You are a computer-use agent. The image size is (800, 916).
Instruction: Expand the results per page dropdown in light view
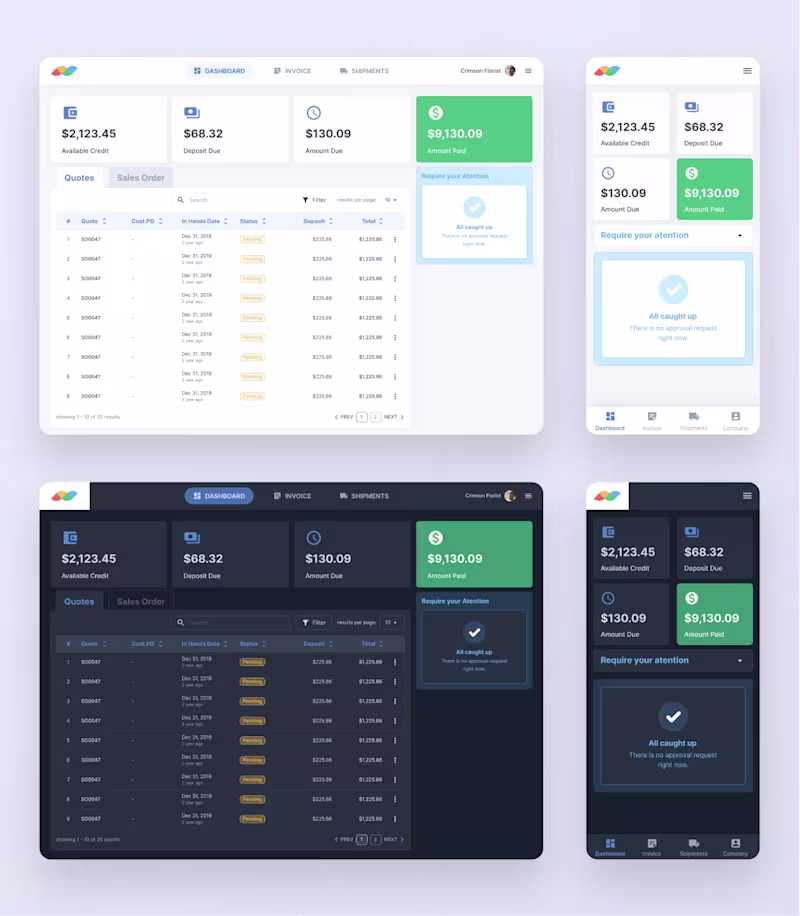[x=390, y=200]
